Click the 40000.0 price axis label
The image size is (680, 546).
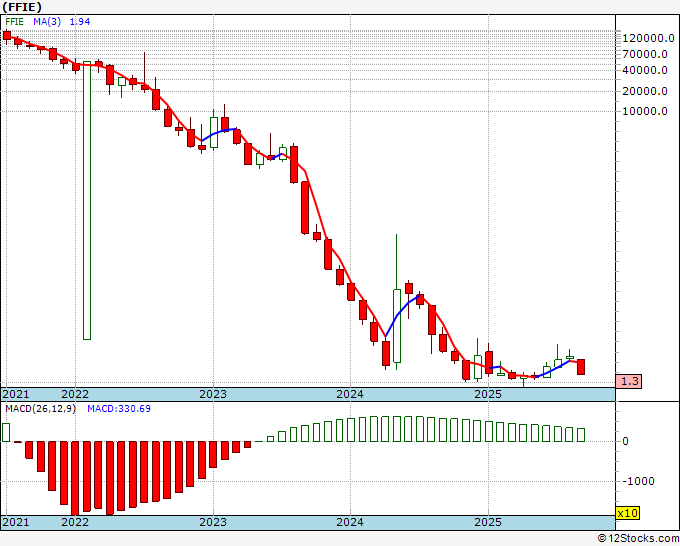coord(645,70)
